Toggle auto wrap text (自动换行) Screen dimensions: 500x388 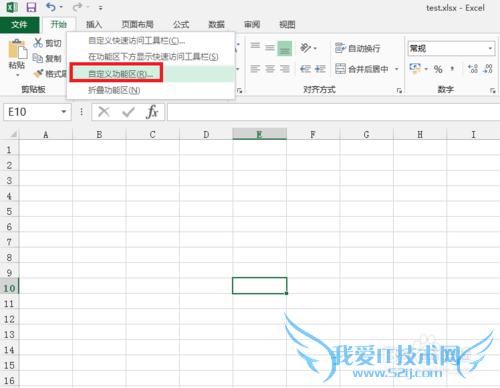[x=357, y=48]
